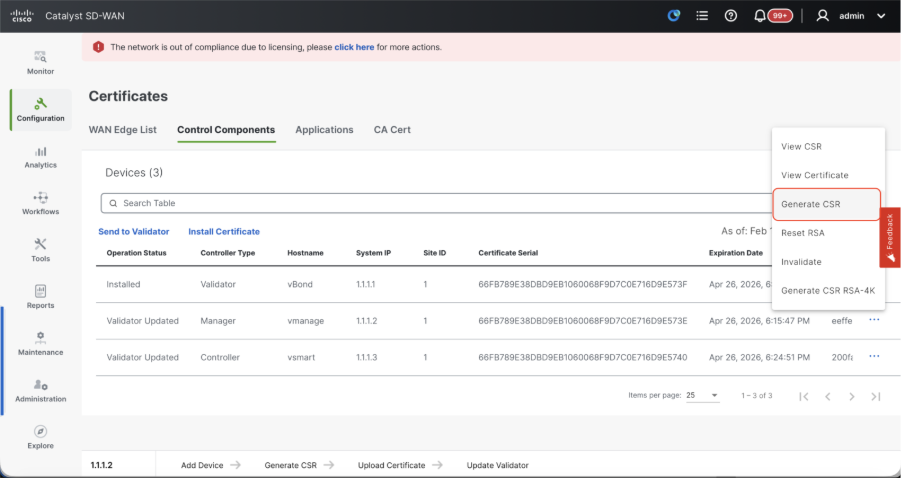Open the vsmart row actions menu
901x478 pixels.
coord(874,357)
